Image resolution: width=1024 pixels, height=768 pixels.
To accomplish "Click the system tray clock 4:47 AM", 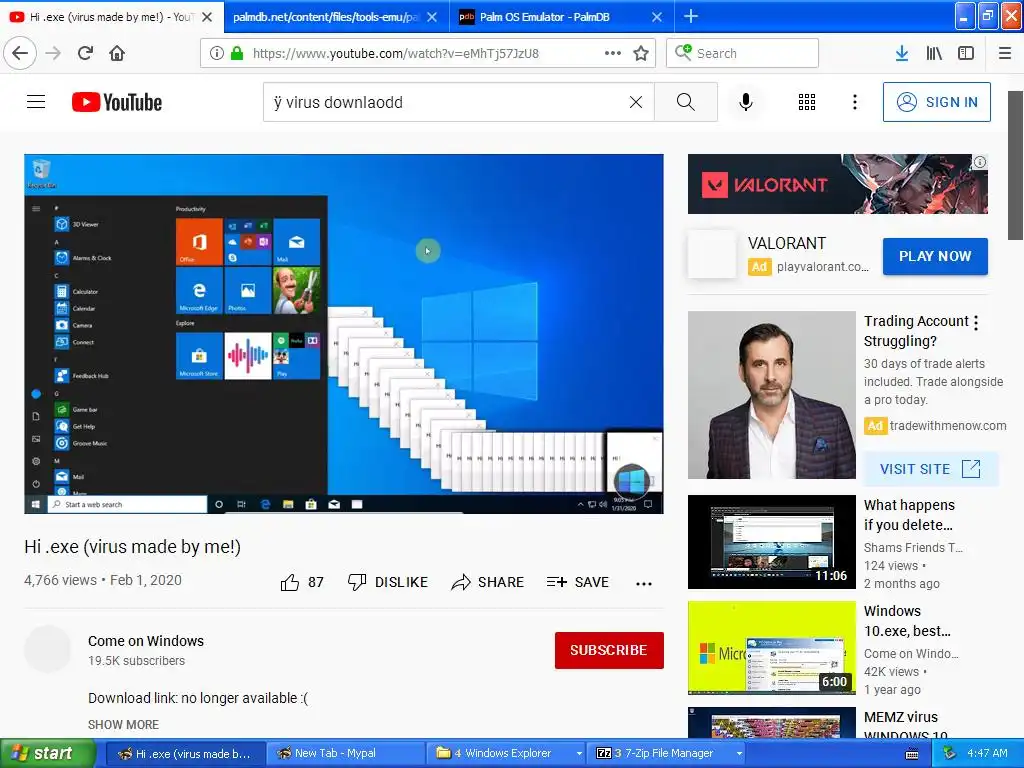I will coord(987,753).
